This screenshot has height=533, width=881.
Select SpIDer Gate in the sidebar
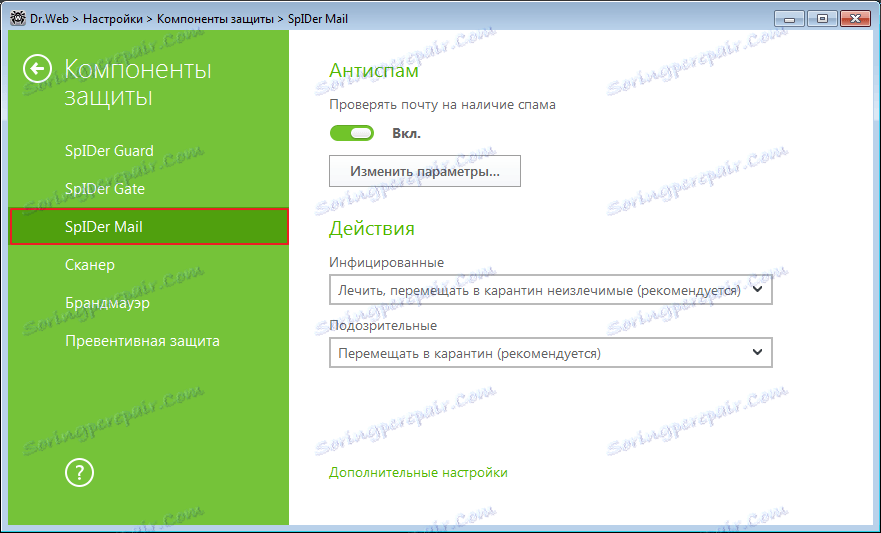[105, 189]
